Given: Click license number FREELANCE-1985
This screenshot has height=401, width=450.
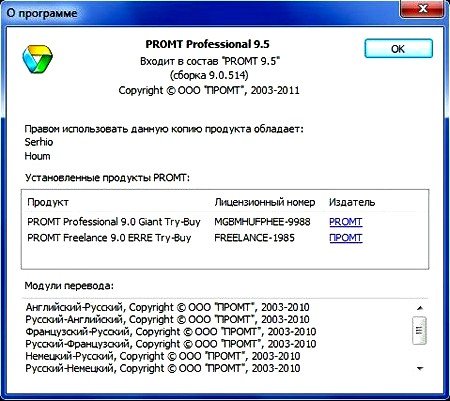Looking at the screenshot, I should click(254, 238).
